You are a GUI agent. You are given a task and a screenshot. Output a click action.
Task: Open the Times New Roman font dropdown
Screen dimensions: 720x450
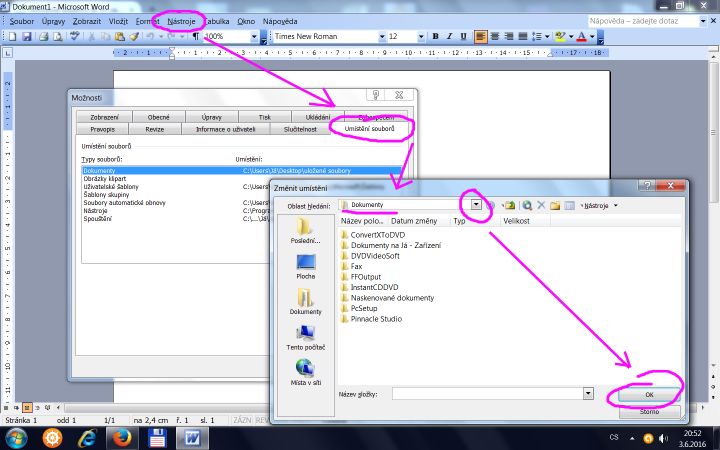pyautogui.click(x=382, y=36)
